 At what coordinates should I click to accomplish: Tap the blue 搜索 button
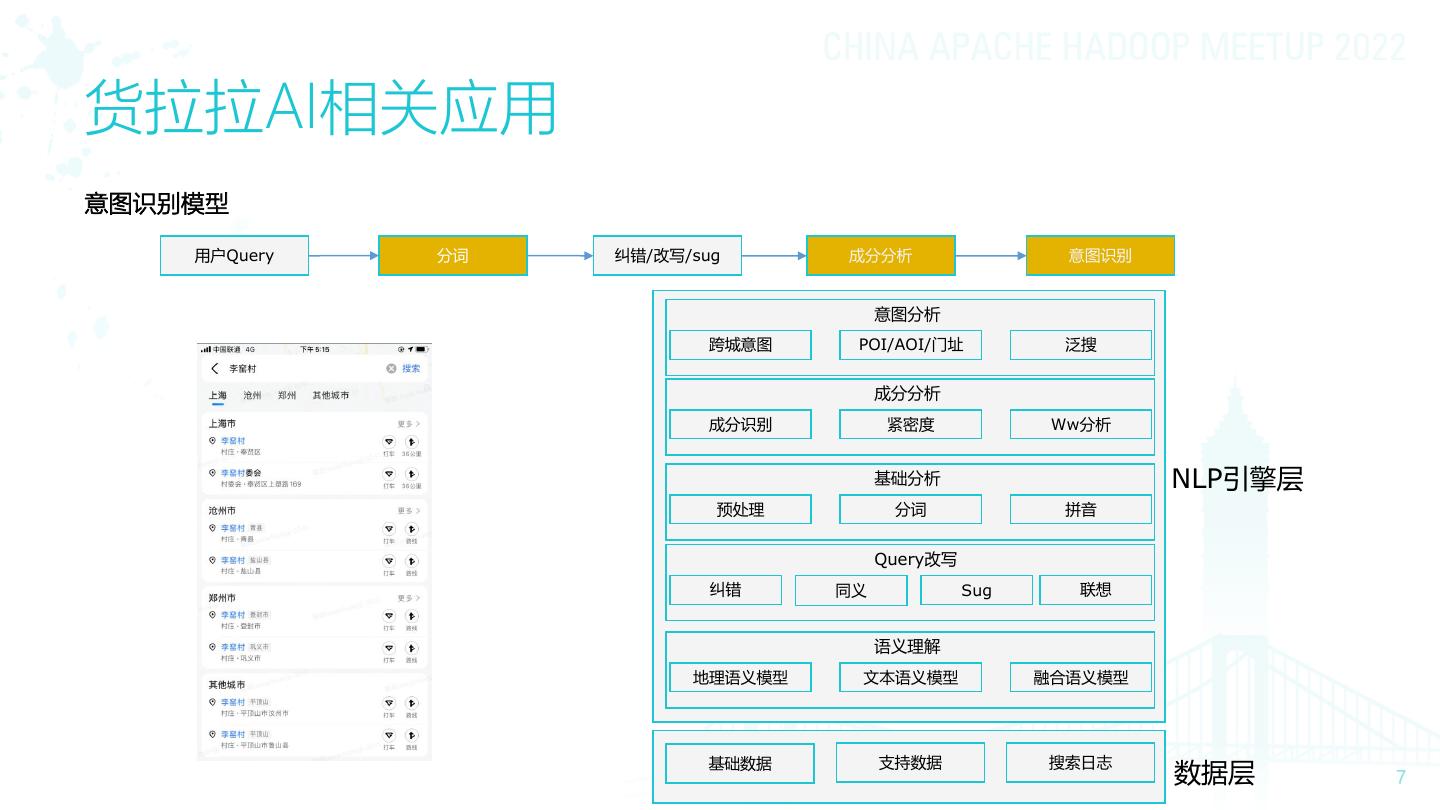point(411,369)
